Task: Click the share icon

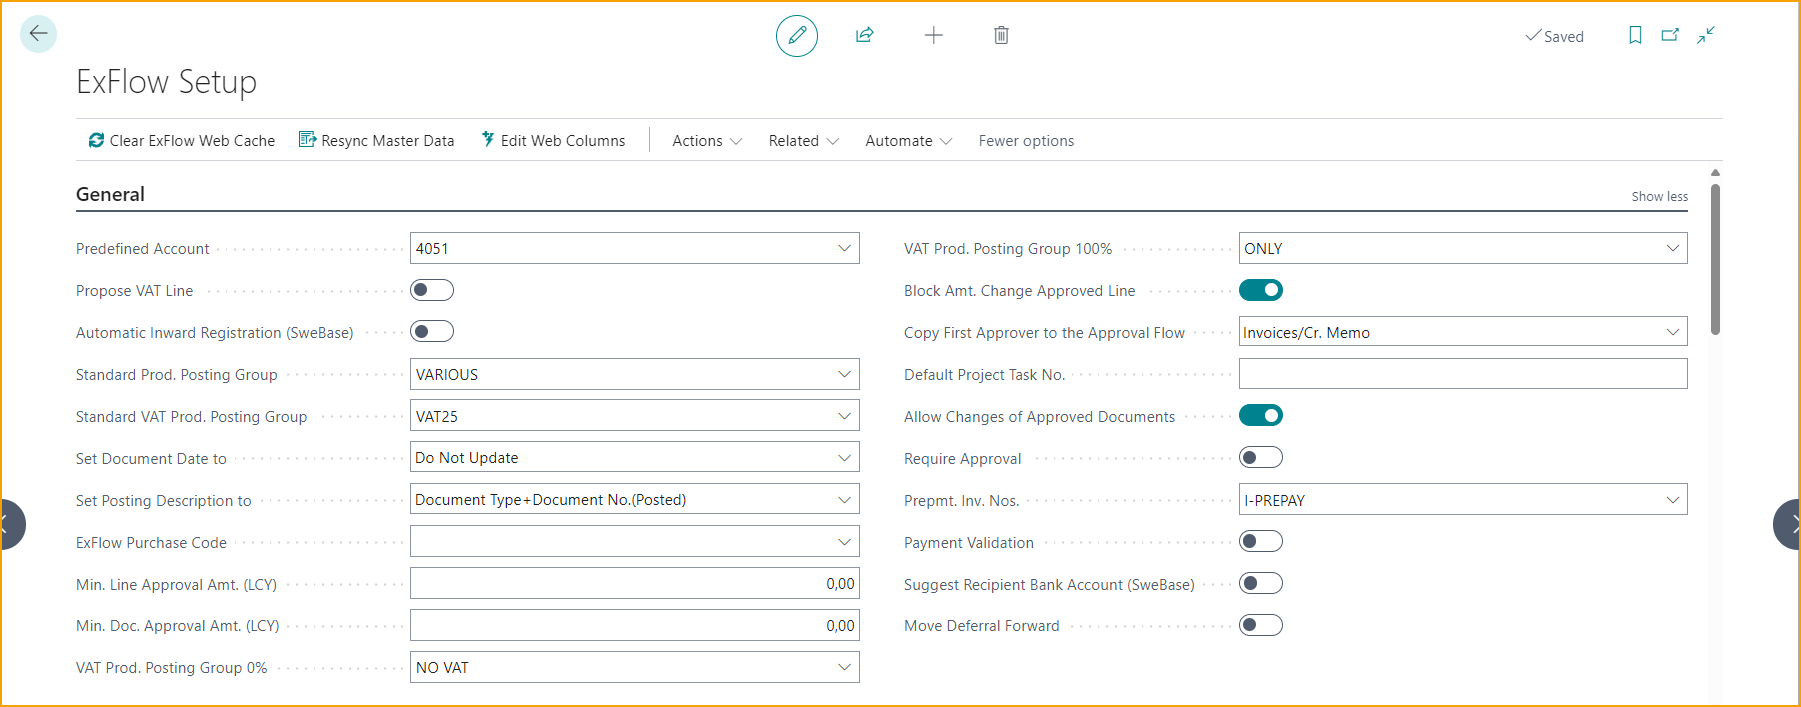Action: 865,36
